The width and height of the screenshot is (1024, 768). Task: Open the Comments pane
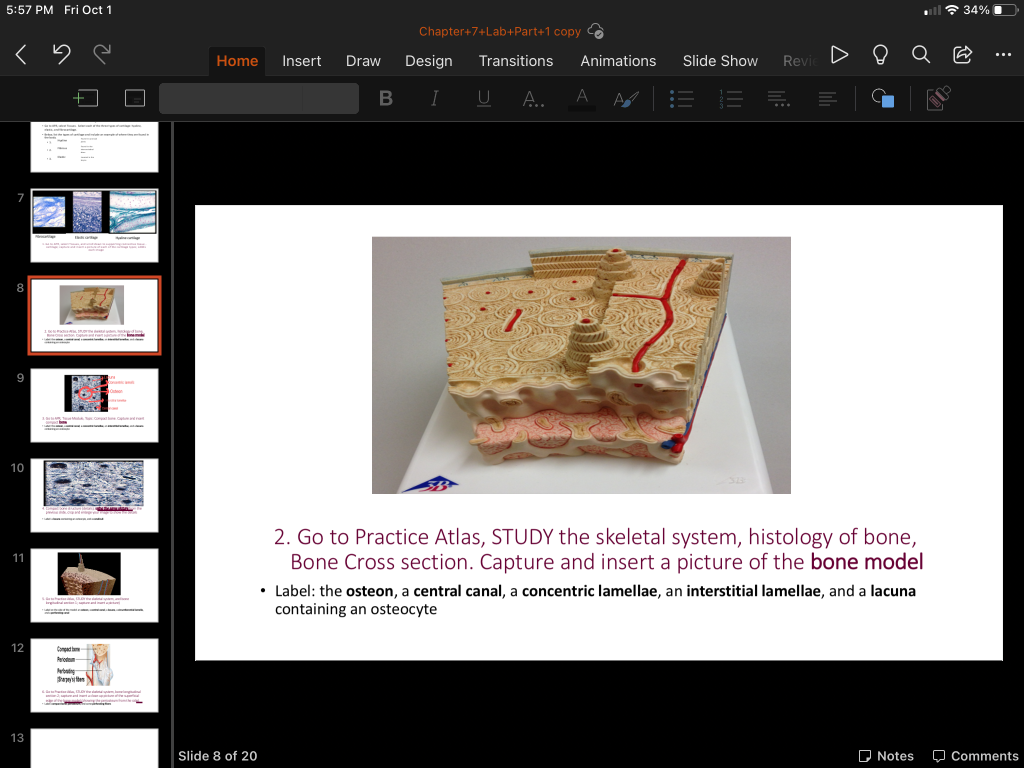[975, 756]
